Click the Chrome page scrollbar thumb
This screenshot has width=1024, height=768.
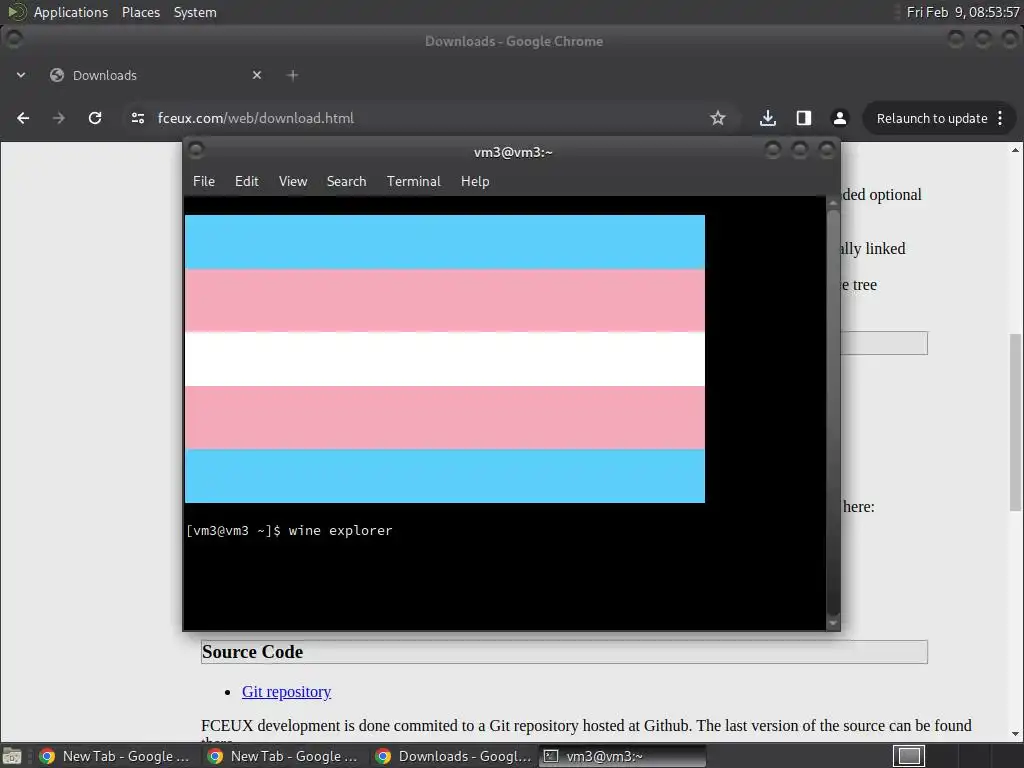(1015, 422)
